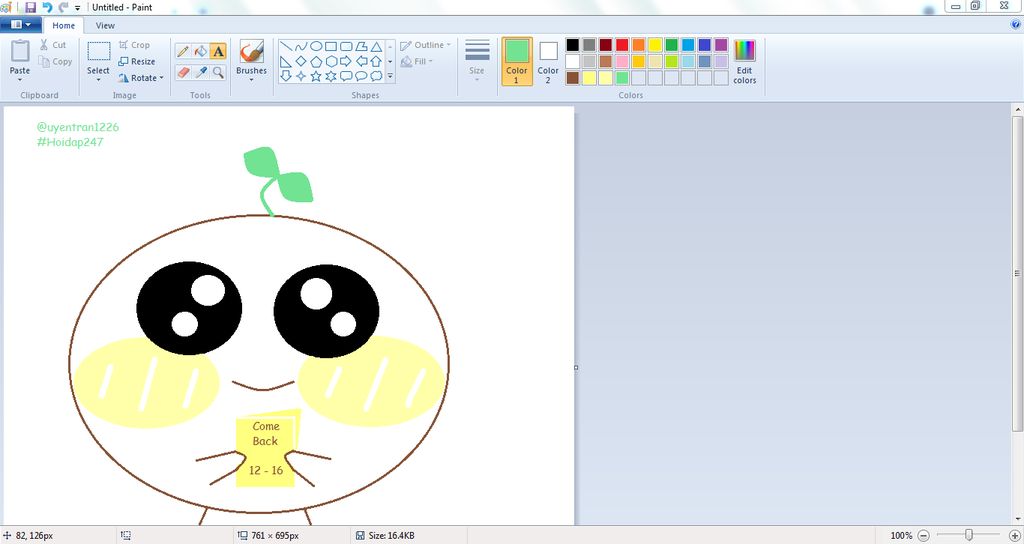The image size is (1024, 544).
Task: Activate Color 1 foreground selector
Action: [x=517, y=61]
